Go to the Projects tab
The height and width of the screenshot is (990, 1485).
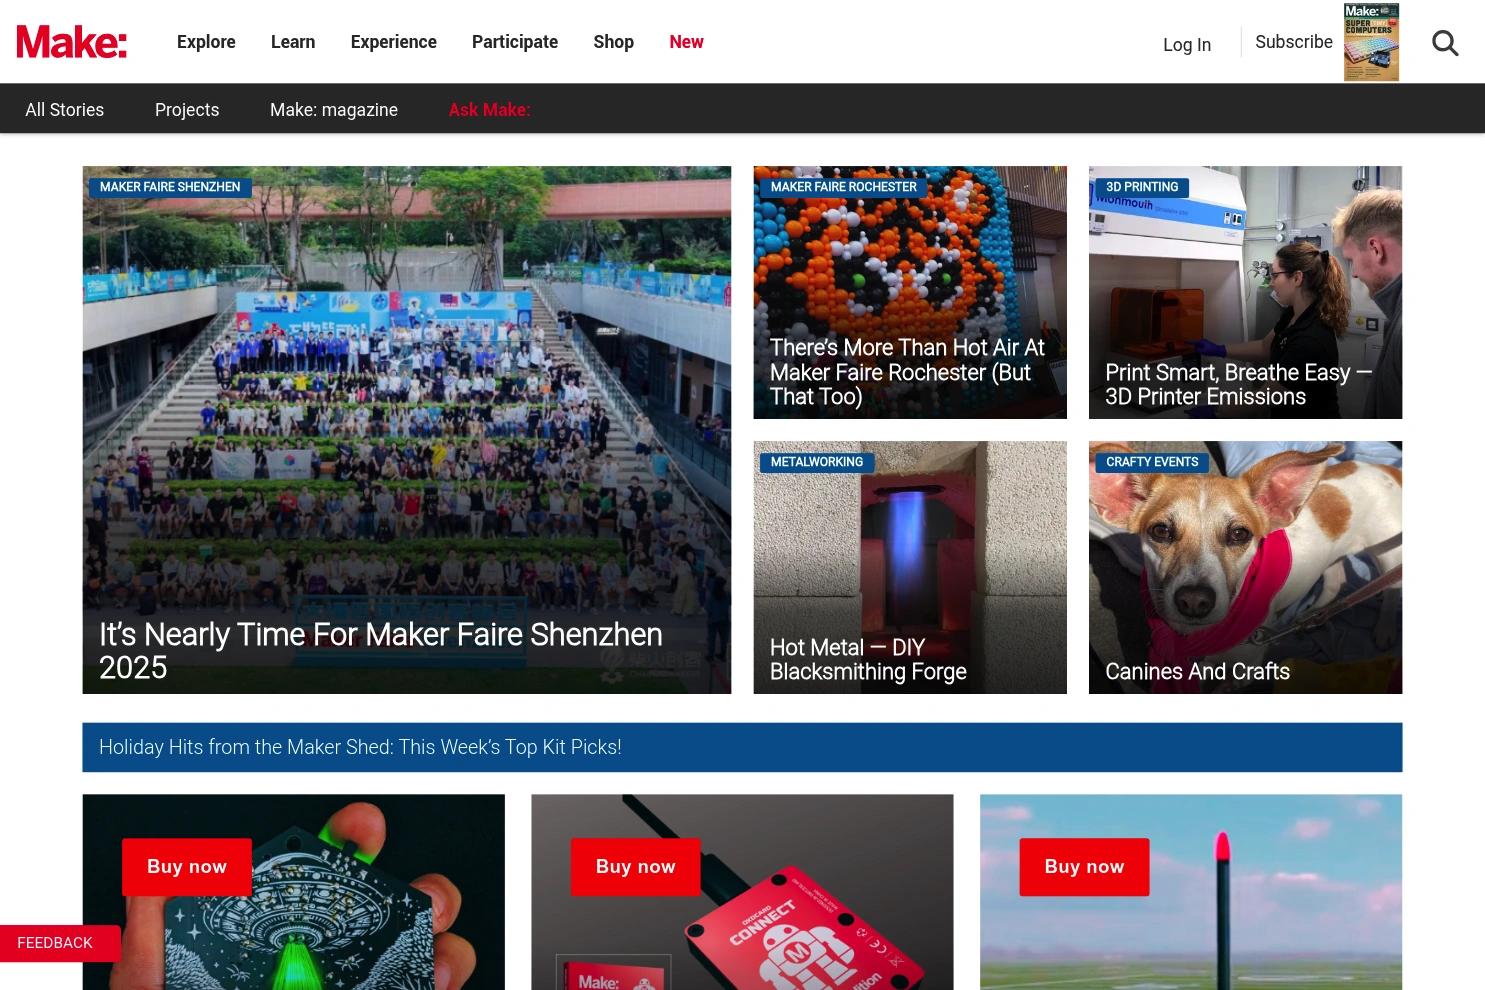pos(187,110)
